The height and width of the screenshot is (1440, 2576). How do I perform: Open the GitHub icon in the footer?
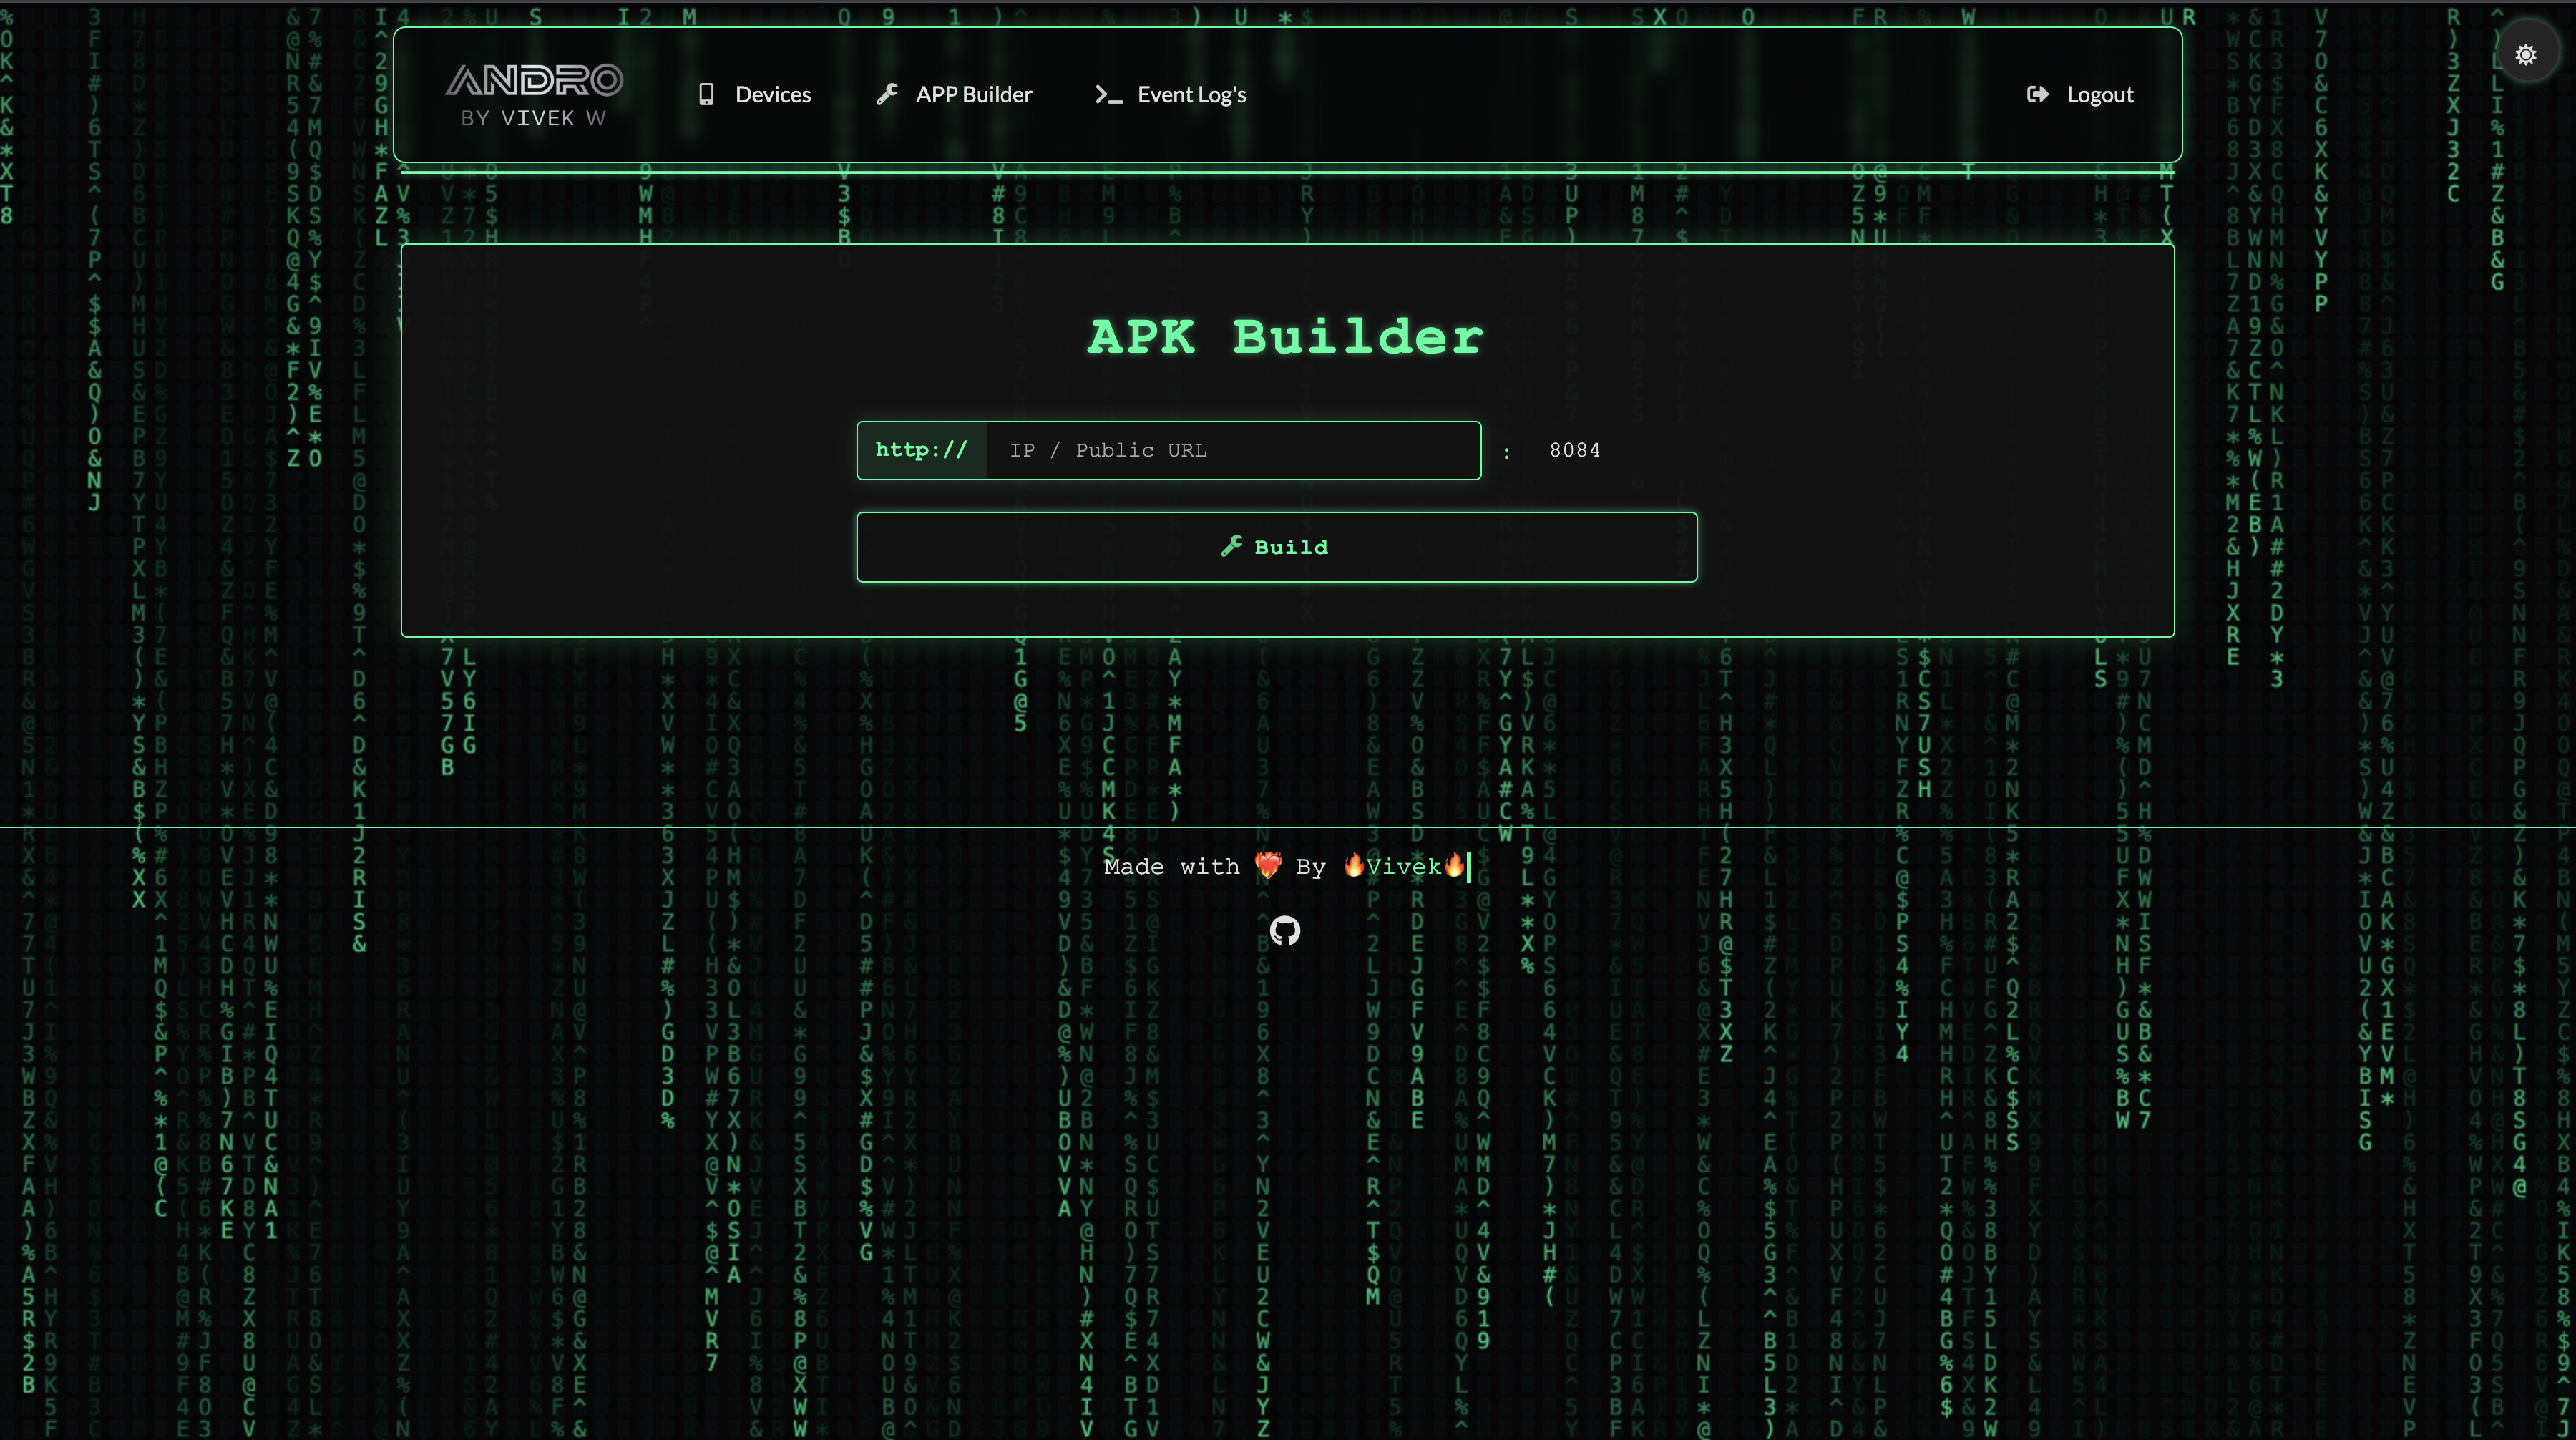(x=1285, y=930)
